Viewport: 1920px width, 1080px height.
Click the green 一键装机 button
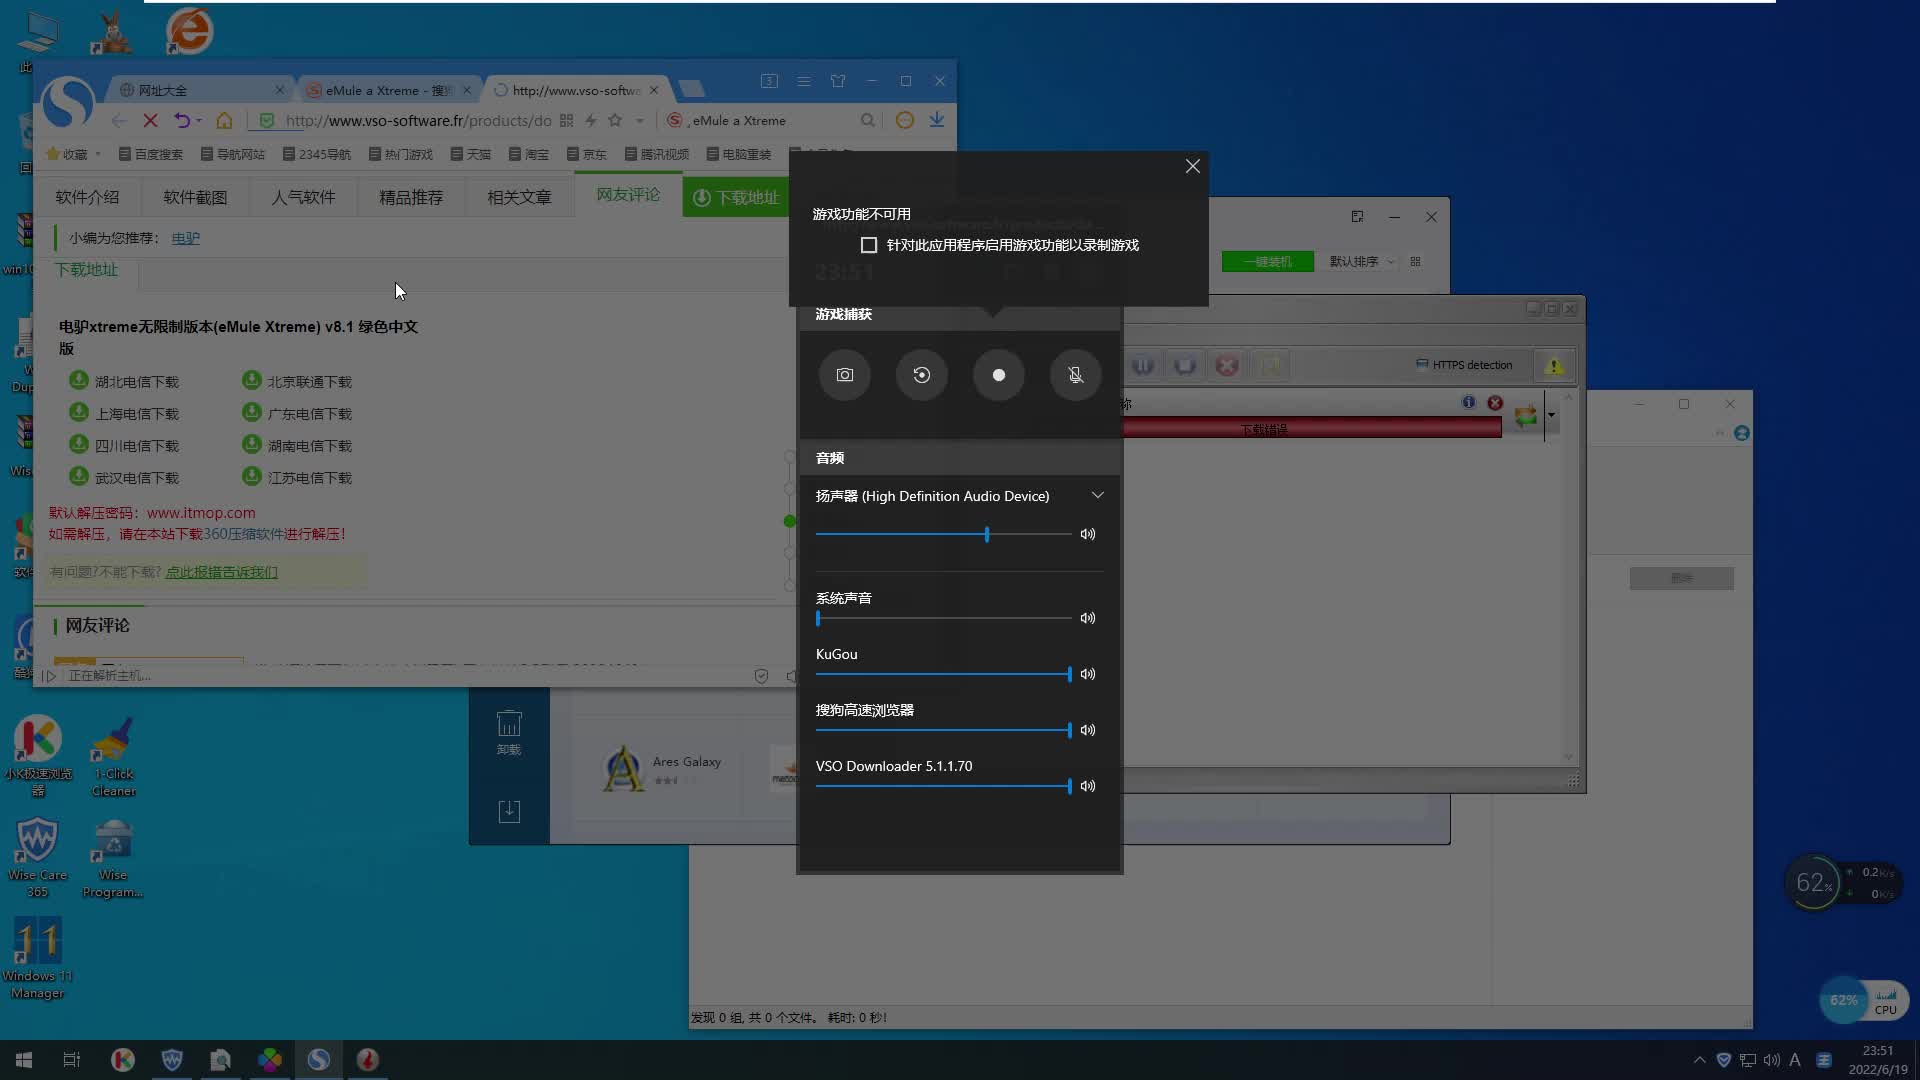[x=1267, y=261]
